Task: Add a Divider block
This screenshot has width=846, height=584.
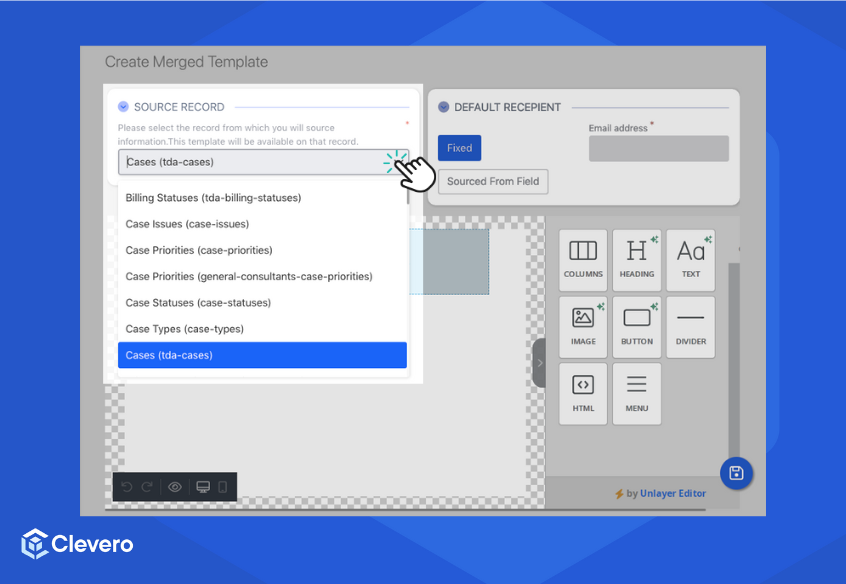Action: (691, 327)
